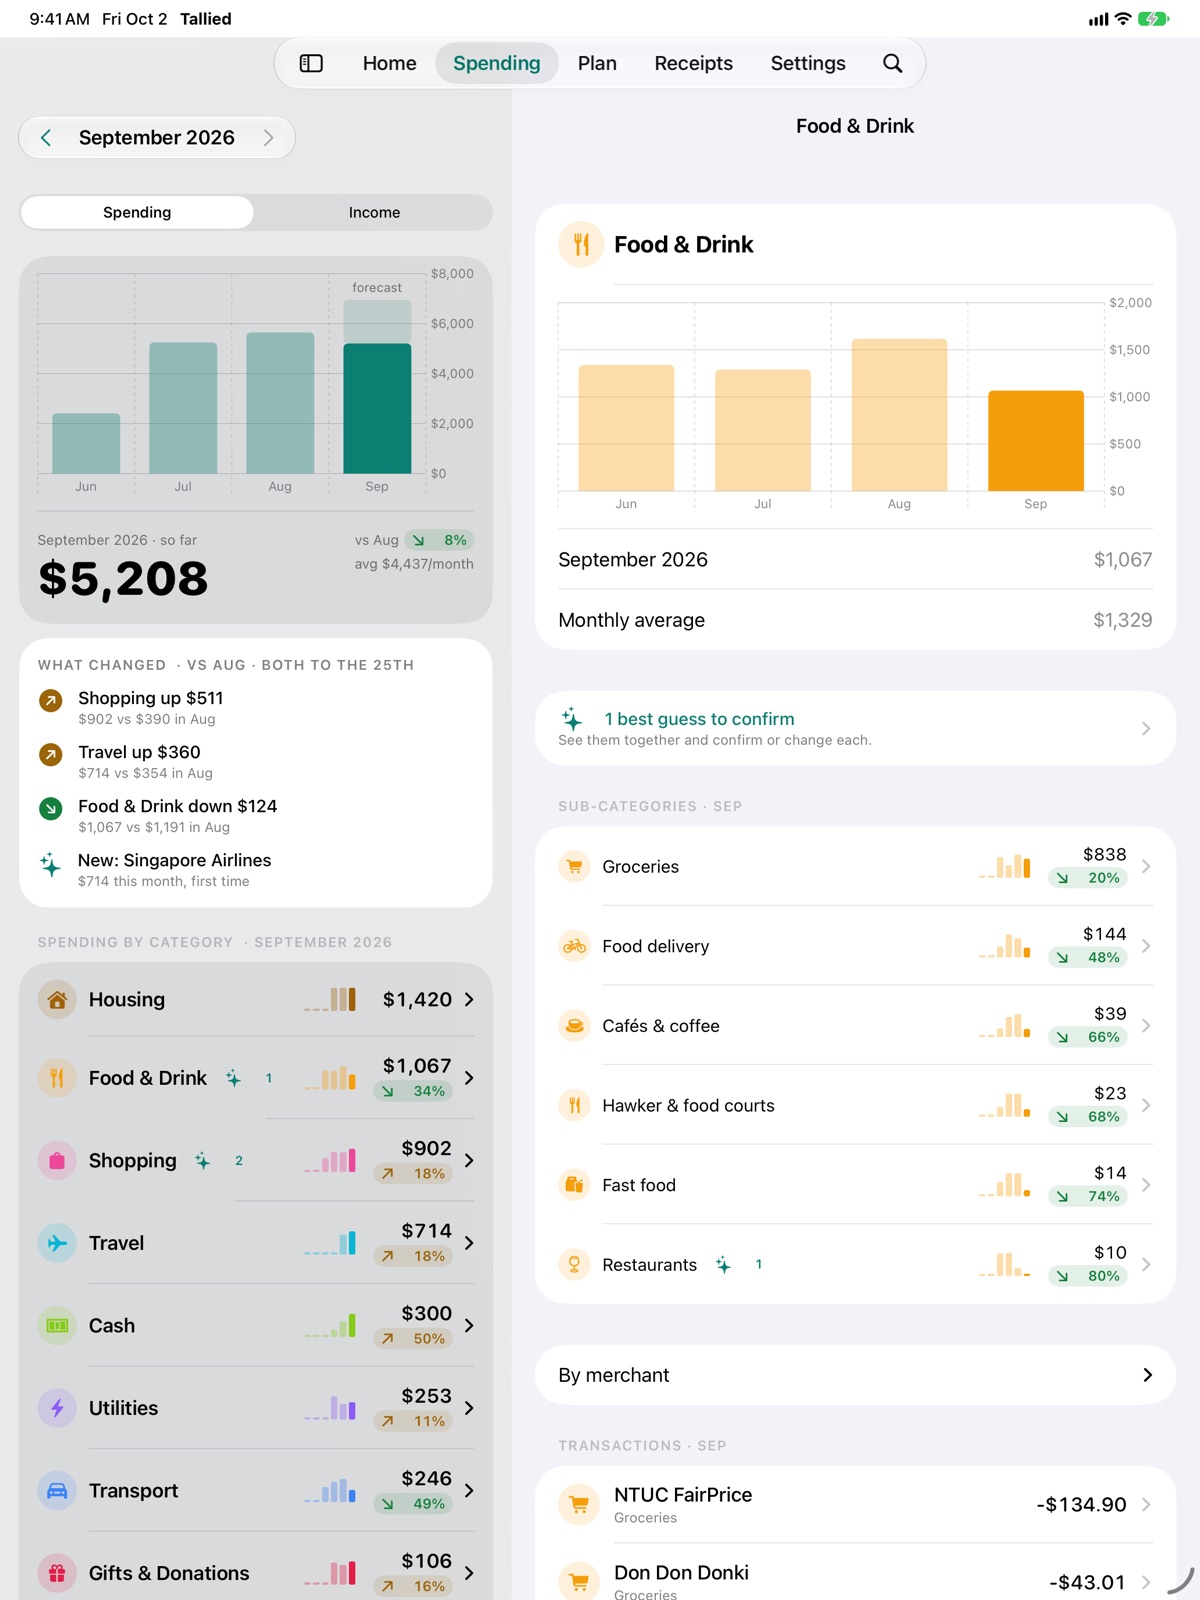Open the By merchant row
This screenshot has height=1600, width=1200.
(x=855, y=1375)
